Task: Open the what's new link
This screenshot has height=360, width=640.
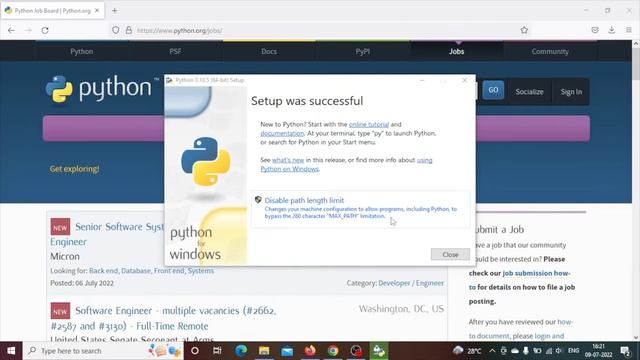Action: pos(288,160)
